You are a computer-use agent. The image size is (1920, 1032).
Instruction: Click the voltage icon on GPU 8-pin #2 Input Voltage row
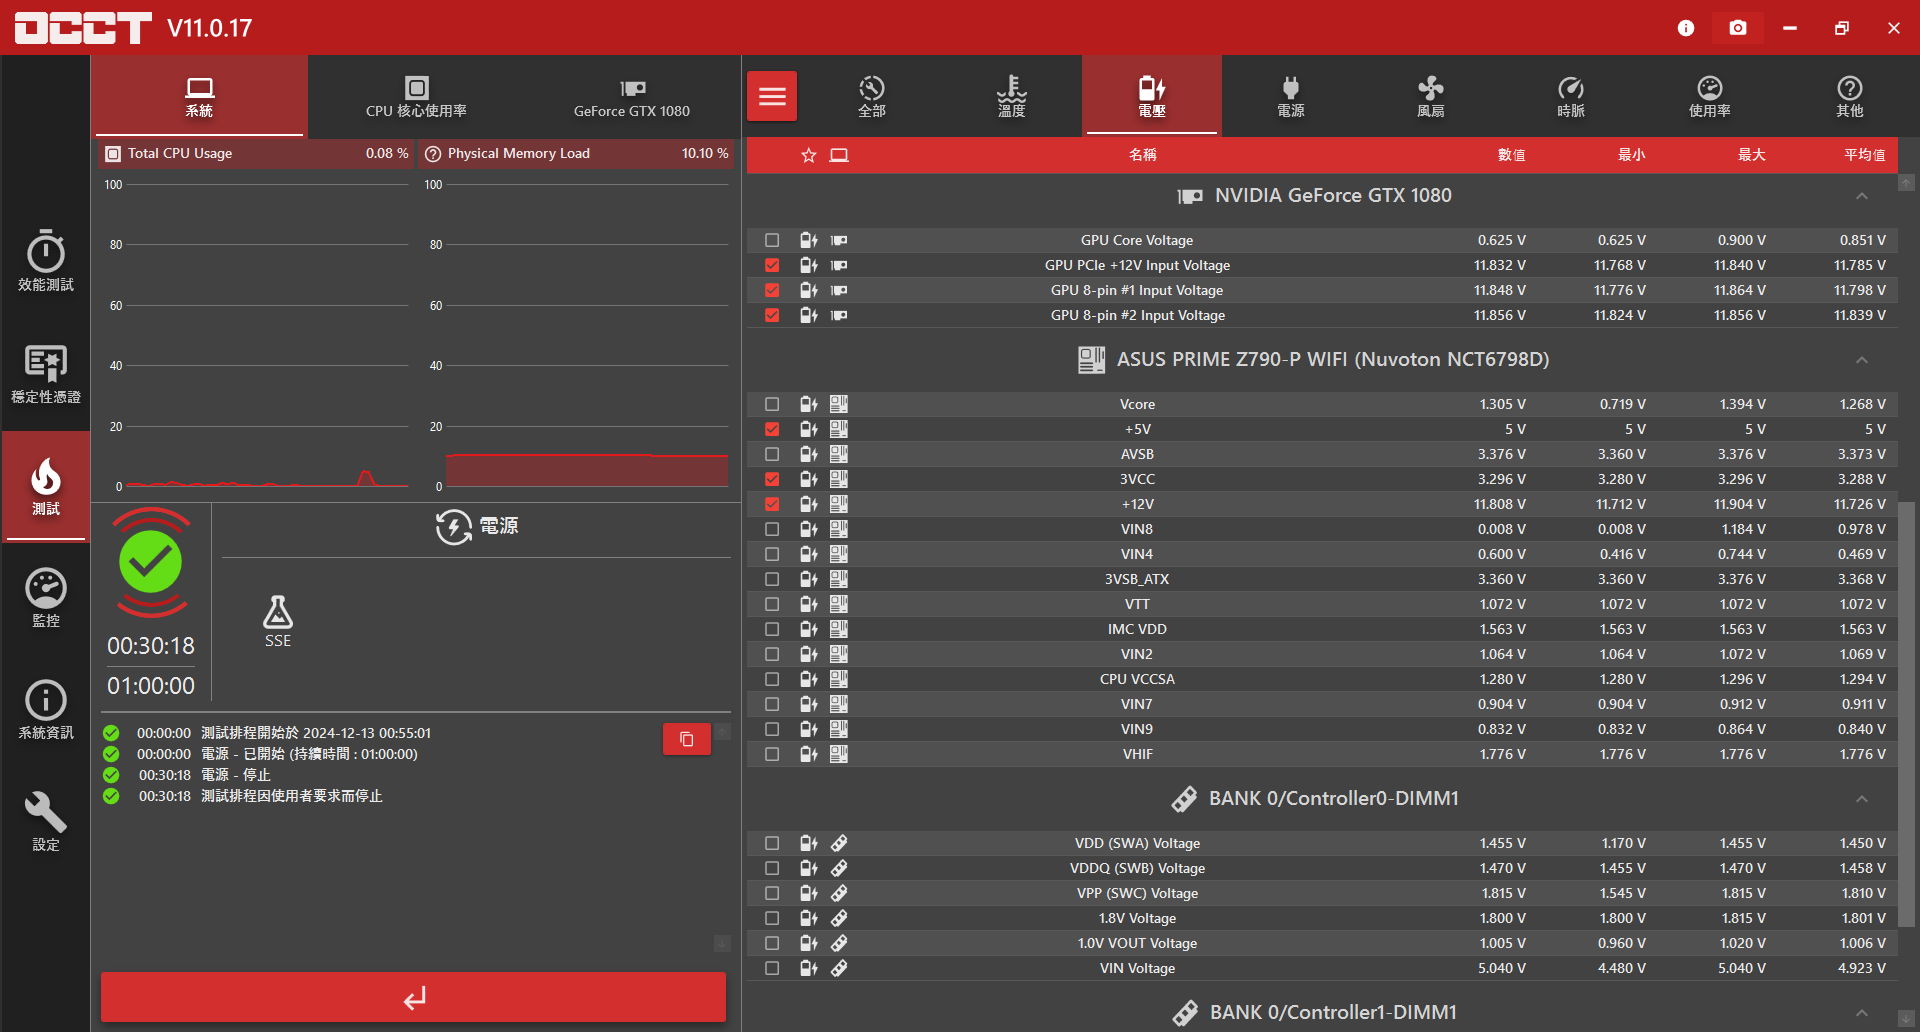tap(809, 315)
